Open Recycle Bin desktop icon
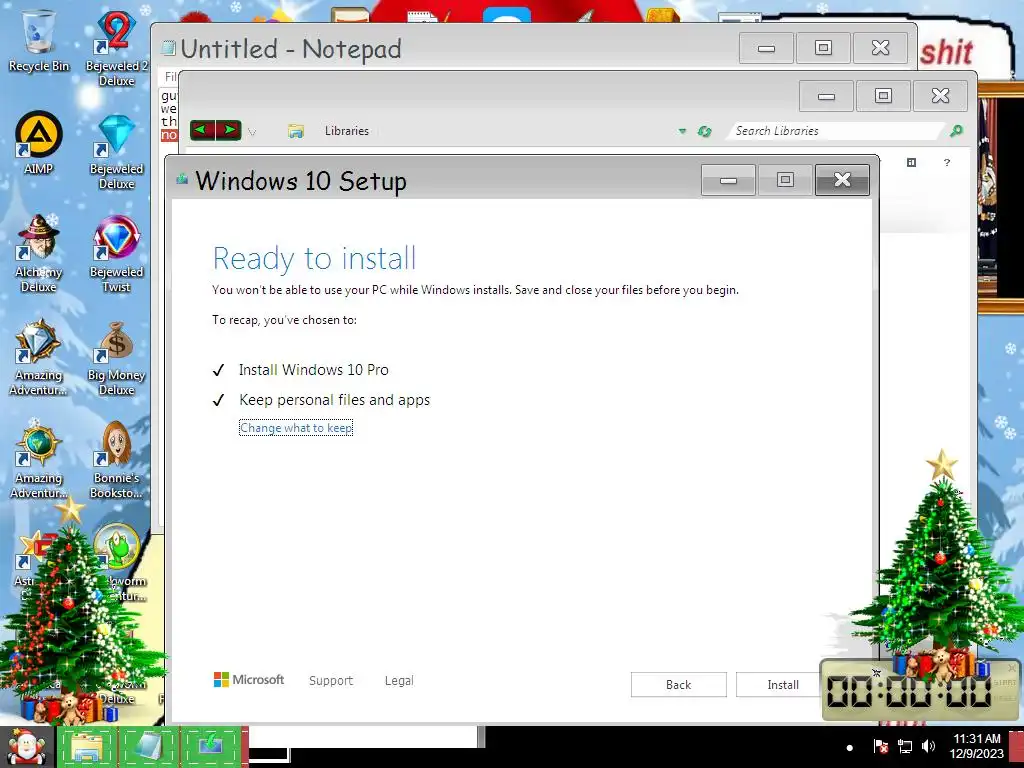This screenshot has height=768, width=1024. [39, 40]
